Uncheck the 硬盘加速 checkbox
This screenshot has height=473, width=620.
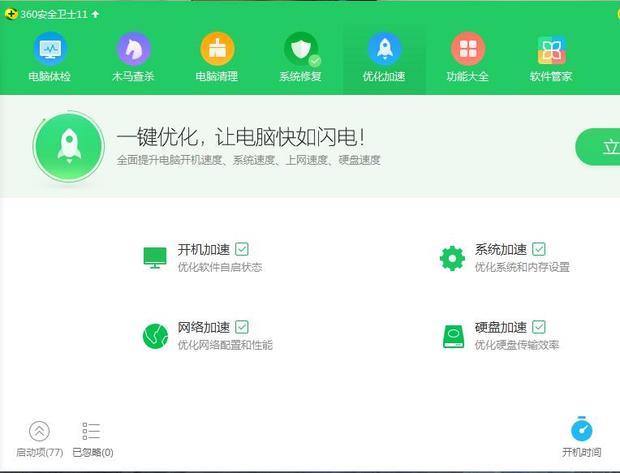[x=539, y=327]
